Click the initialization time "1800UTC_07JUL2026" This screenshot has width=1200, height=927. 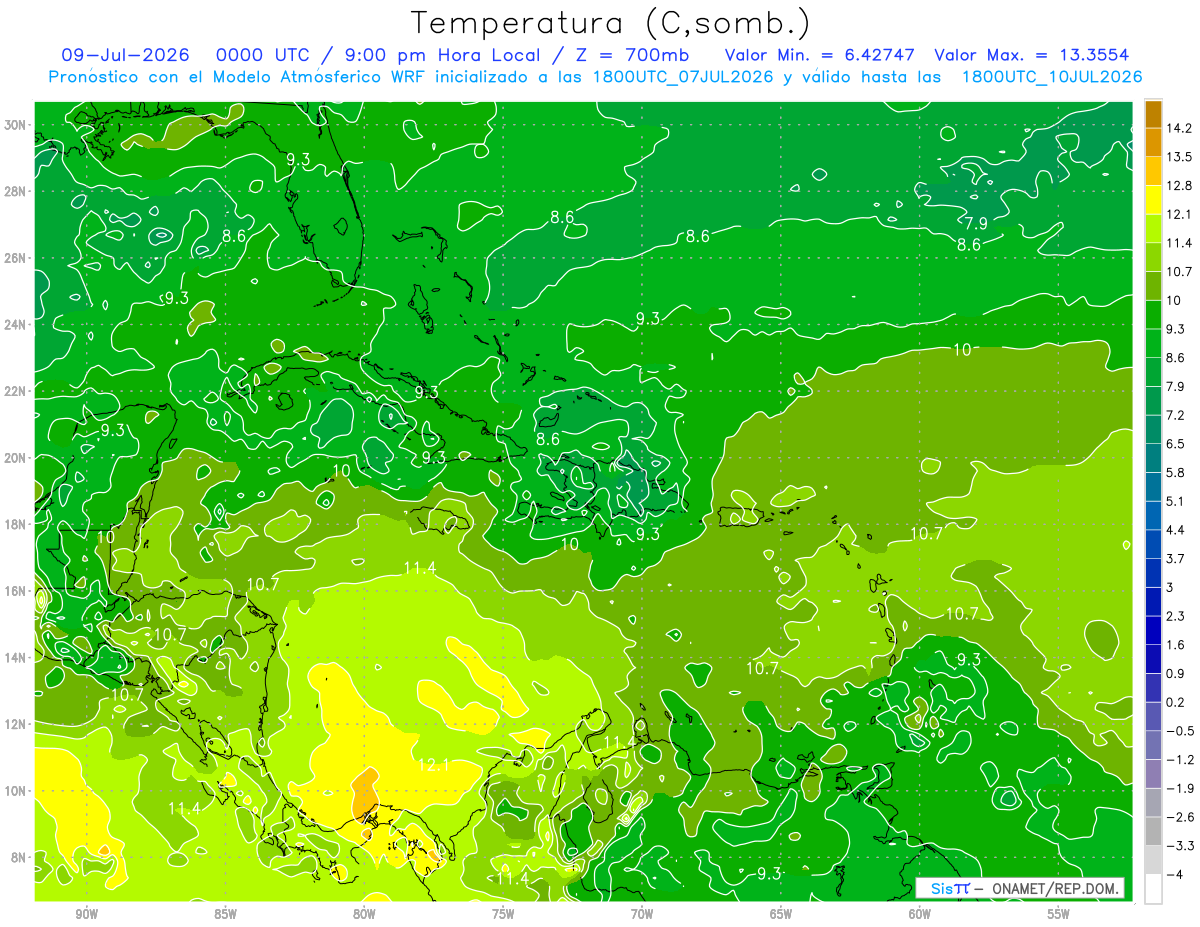click(x=683, y=77)
